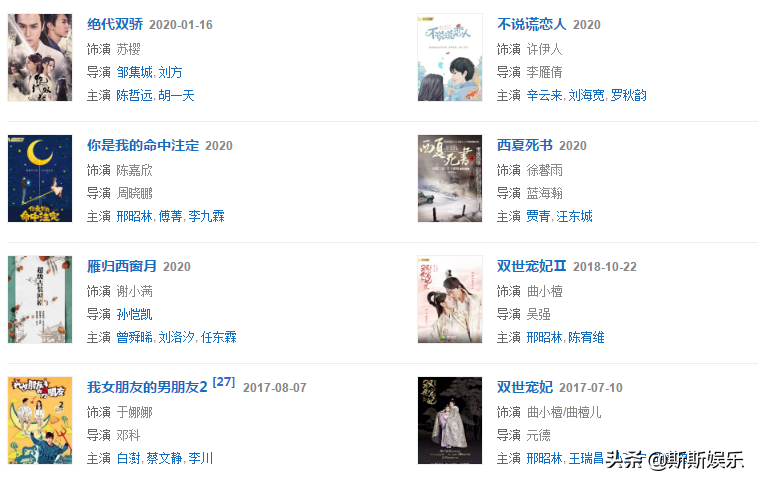Open the 绝代双骄 poster thumbnail
Screen dimensions: 758x483
(x=40, y=58)
